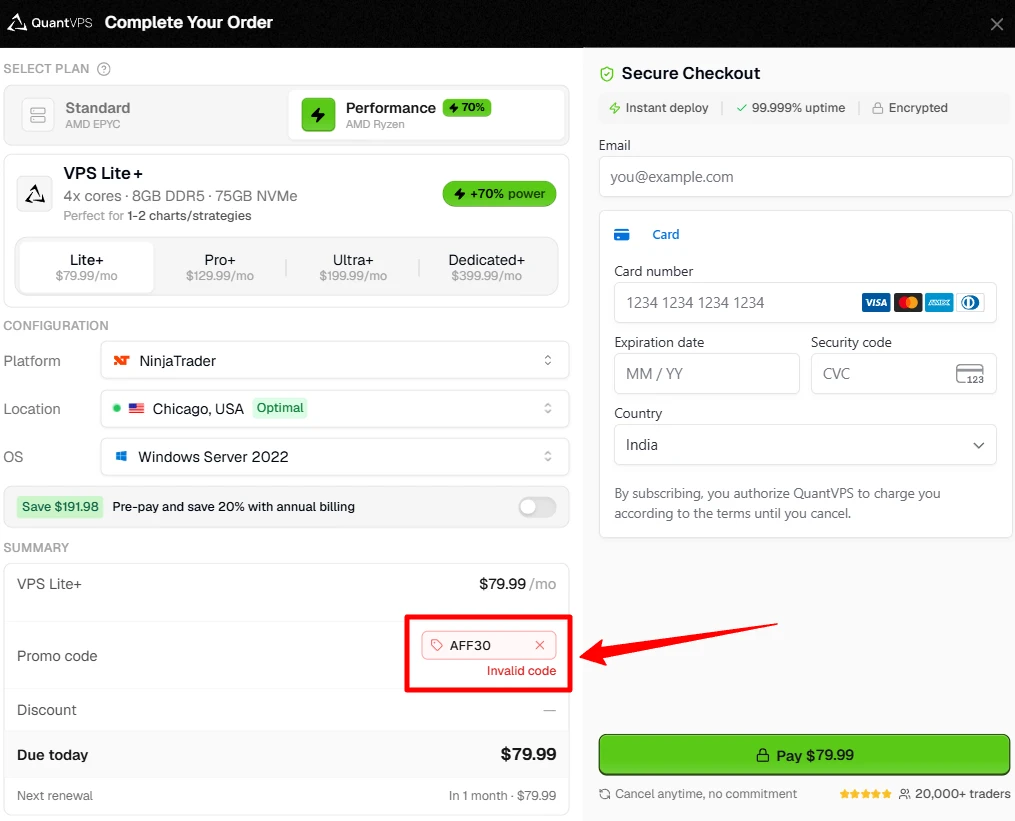Open the Country India dropdown
1015x821 pixels.
click(805, 445)
